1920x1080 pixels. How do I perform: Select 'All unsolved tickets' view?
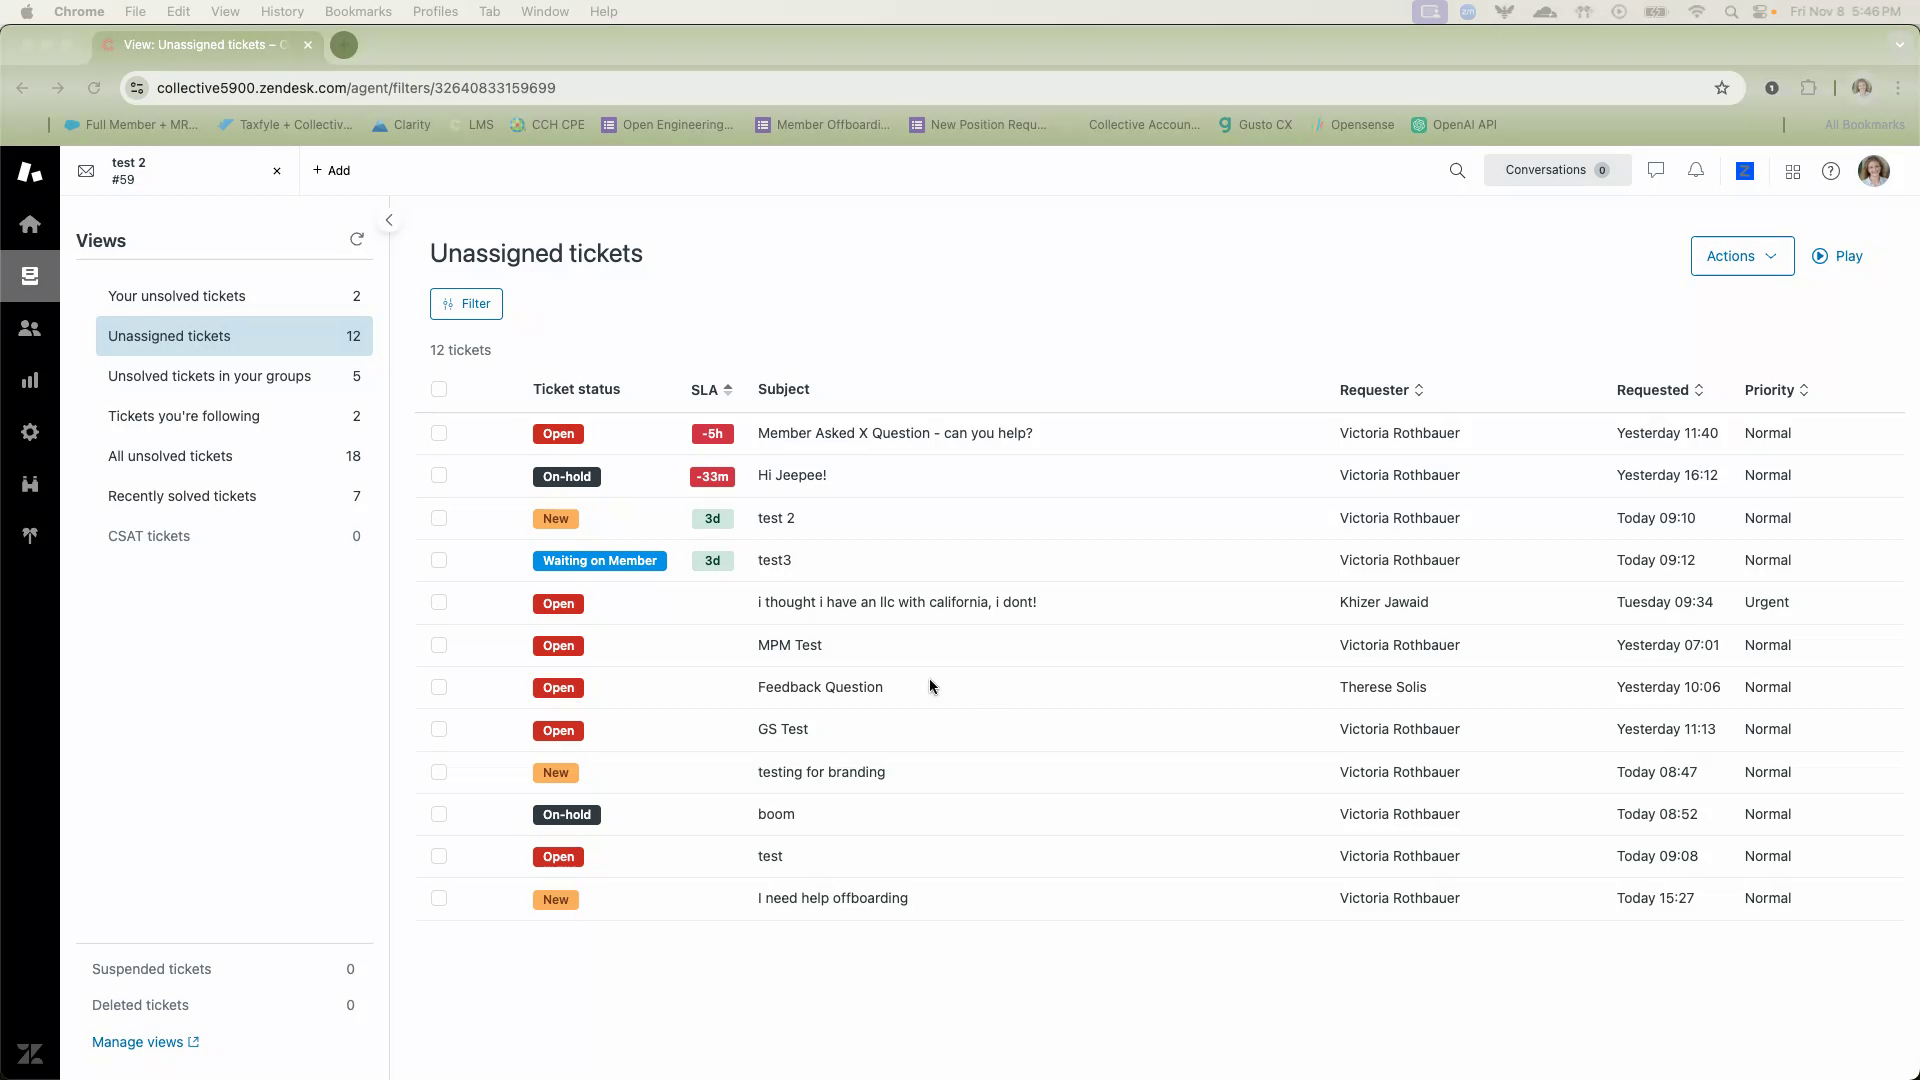click(x=170, y=456)
